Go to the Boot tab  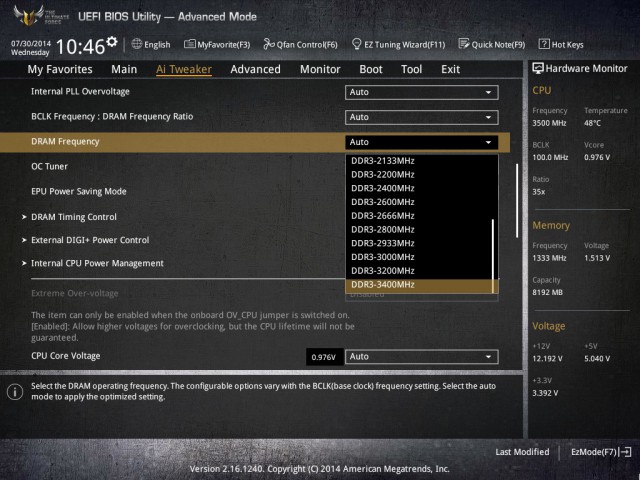click(371, 69)
